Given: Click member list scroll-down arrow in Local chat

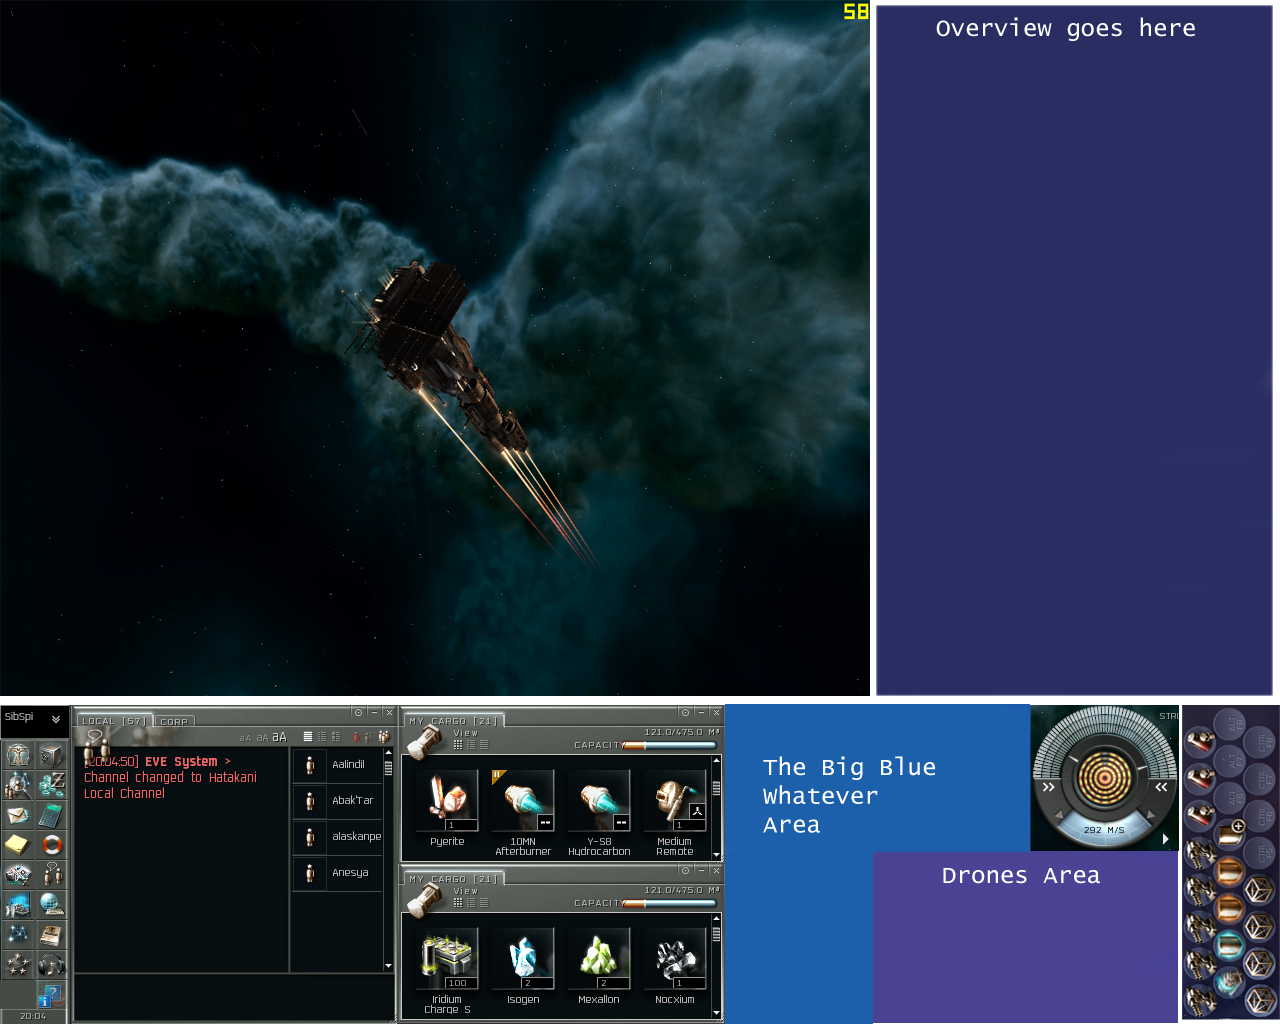Looking at the screenshot, I should pos(388,966).
